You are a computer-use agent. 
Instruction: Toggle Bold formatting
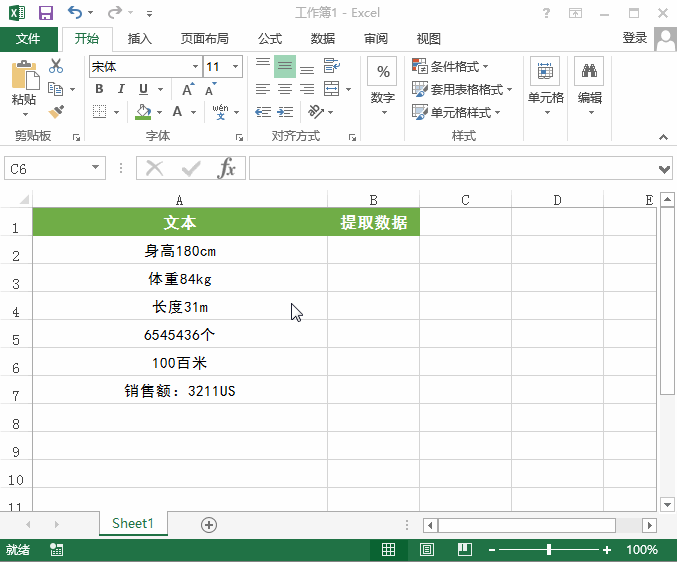(99, 89)
